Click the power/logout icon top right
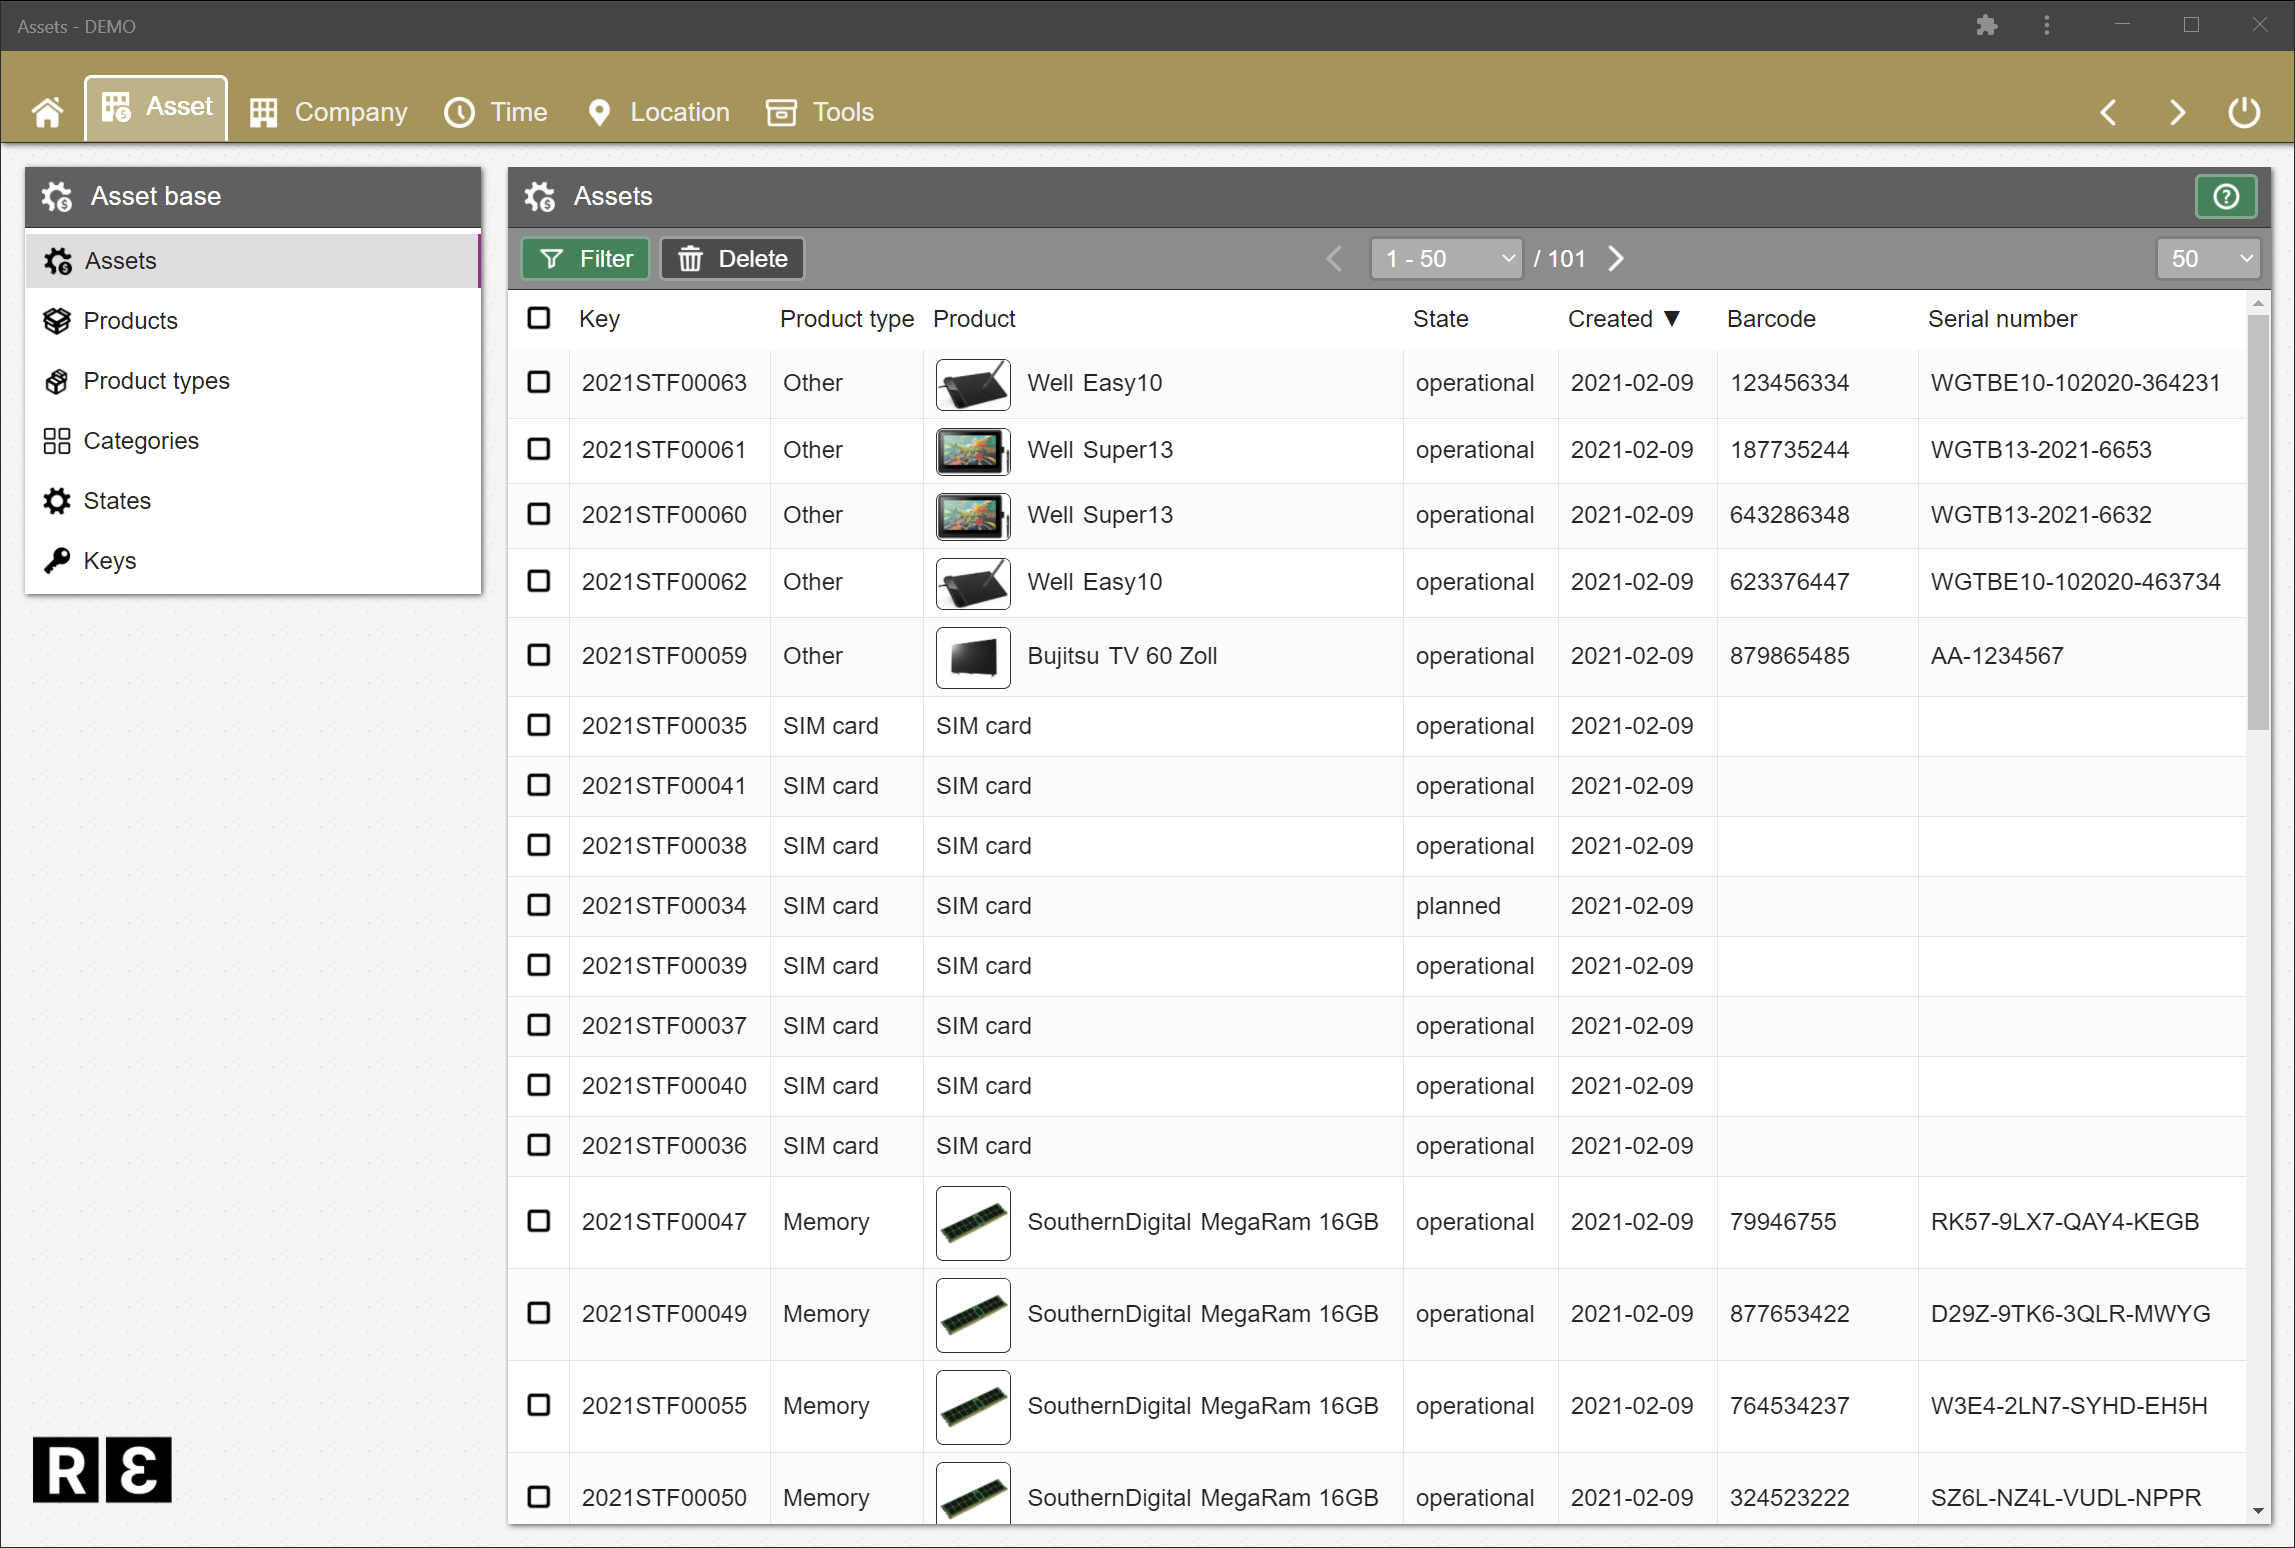 point(2243,112)
